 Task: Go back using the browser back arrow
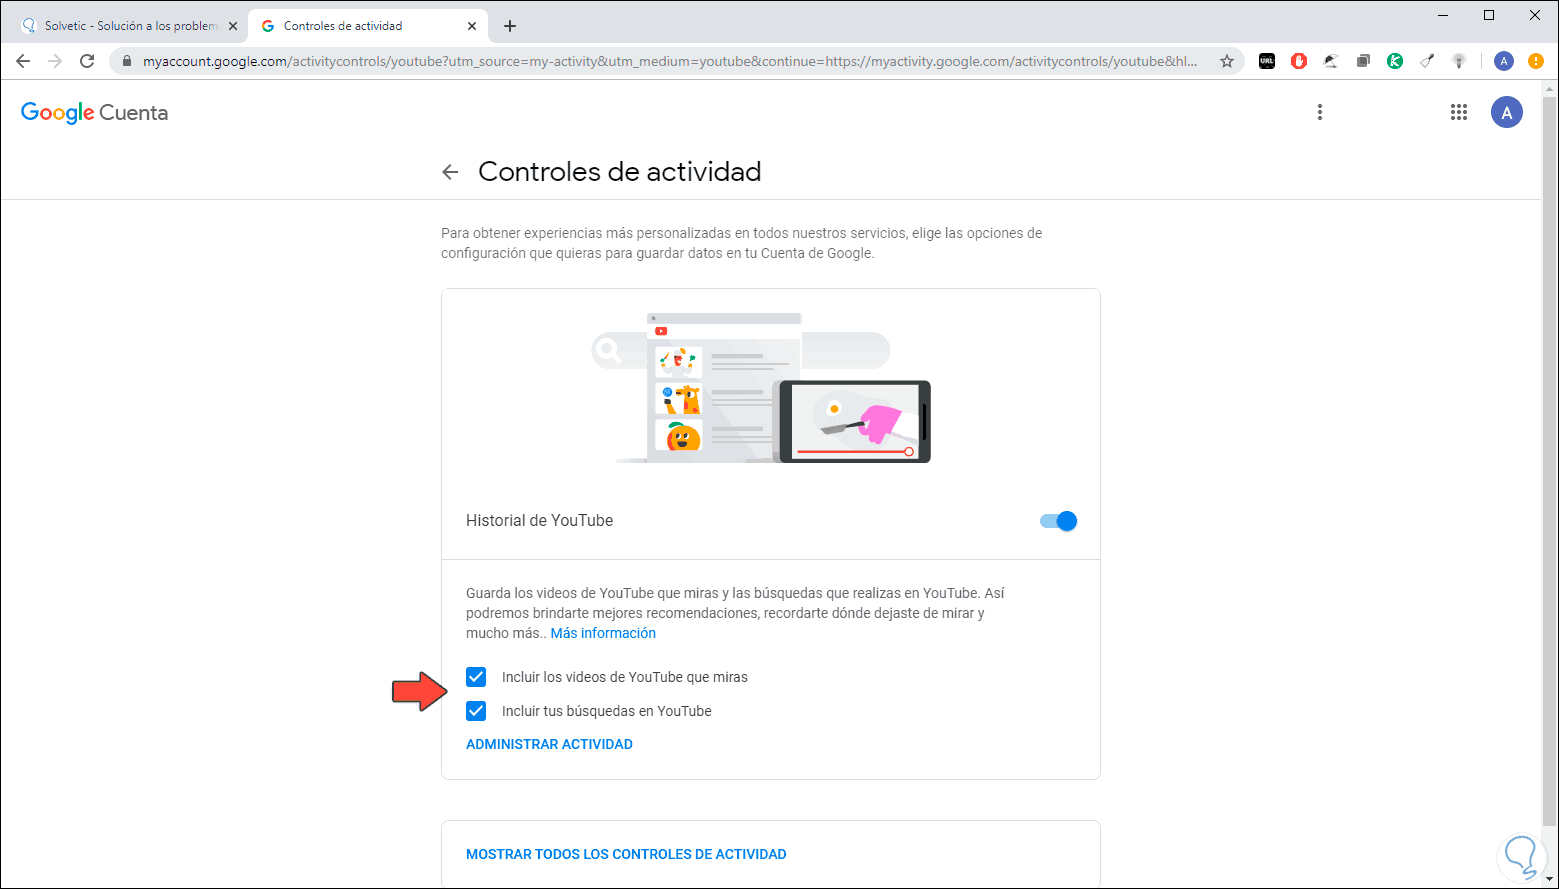pos(23,61)
